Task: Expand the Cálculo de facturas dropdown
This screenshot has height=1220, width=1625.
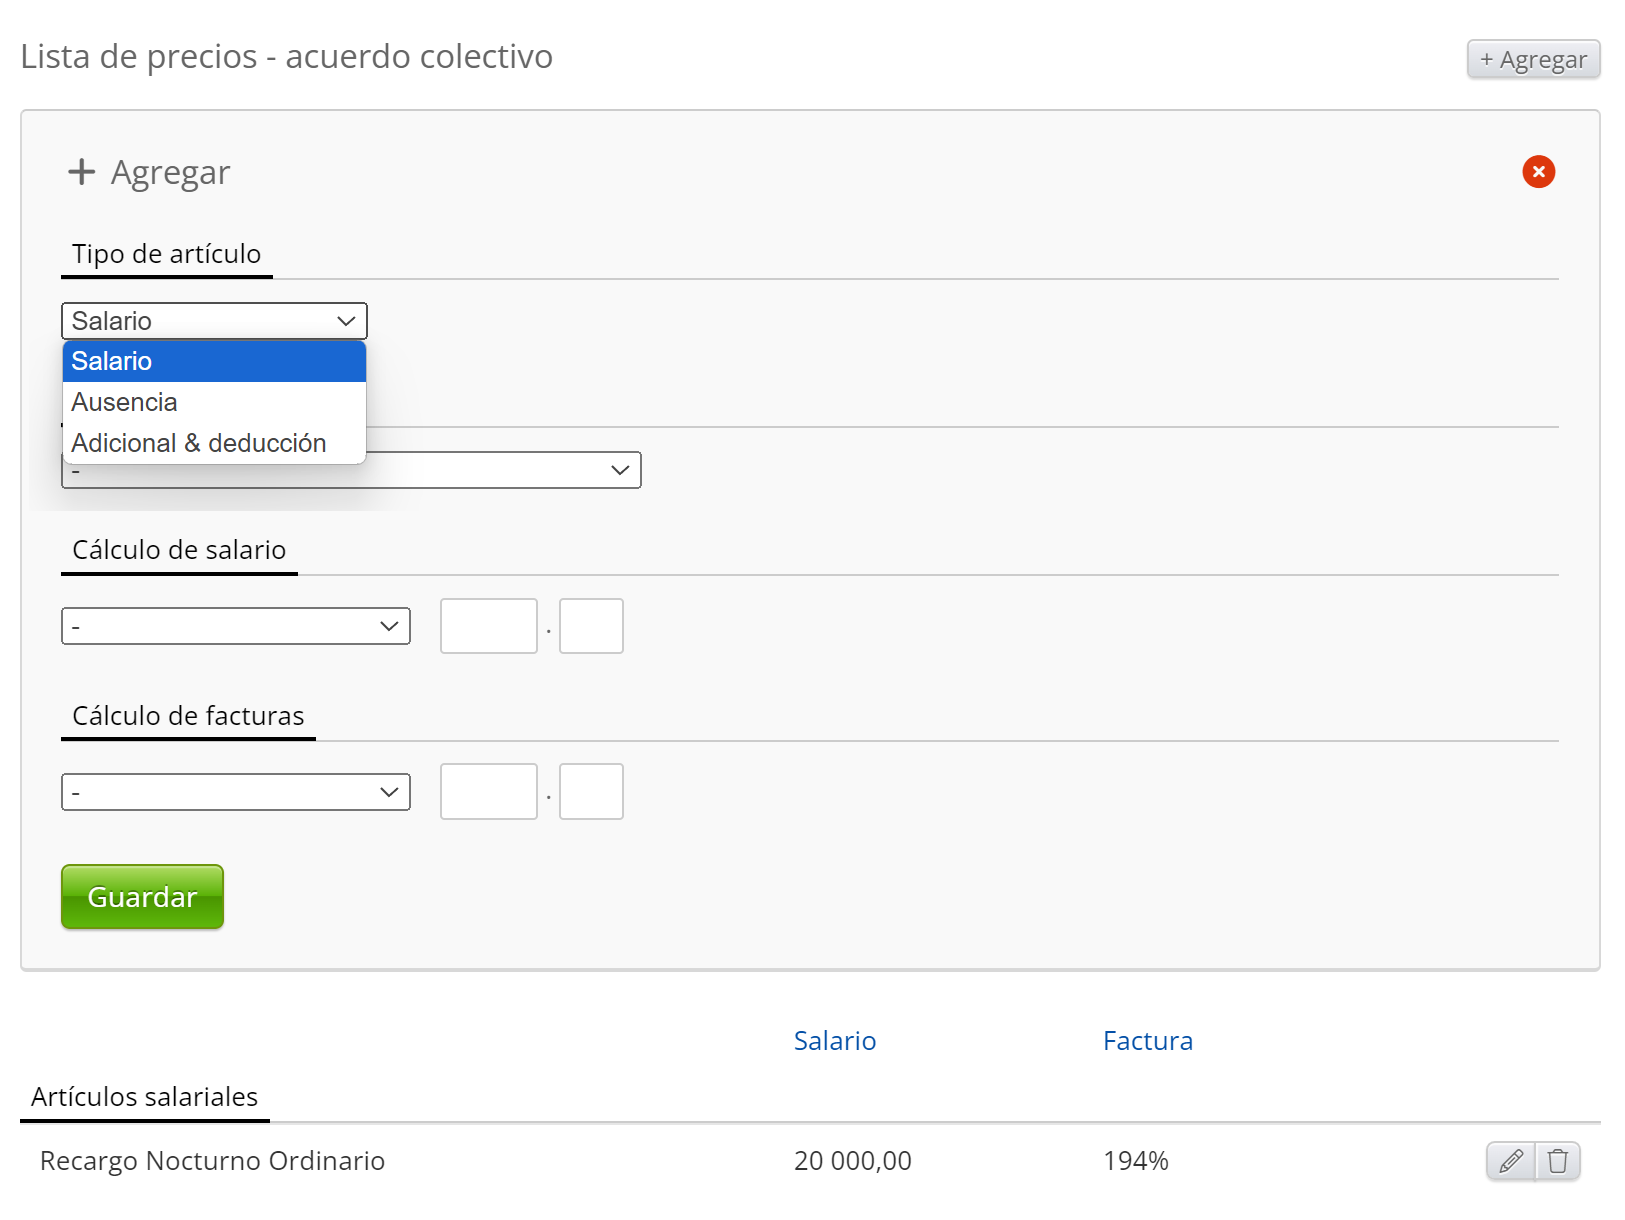Action: [236, 792]
